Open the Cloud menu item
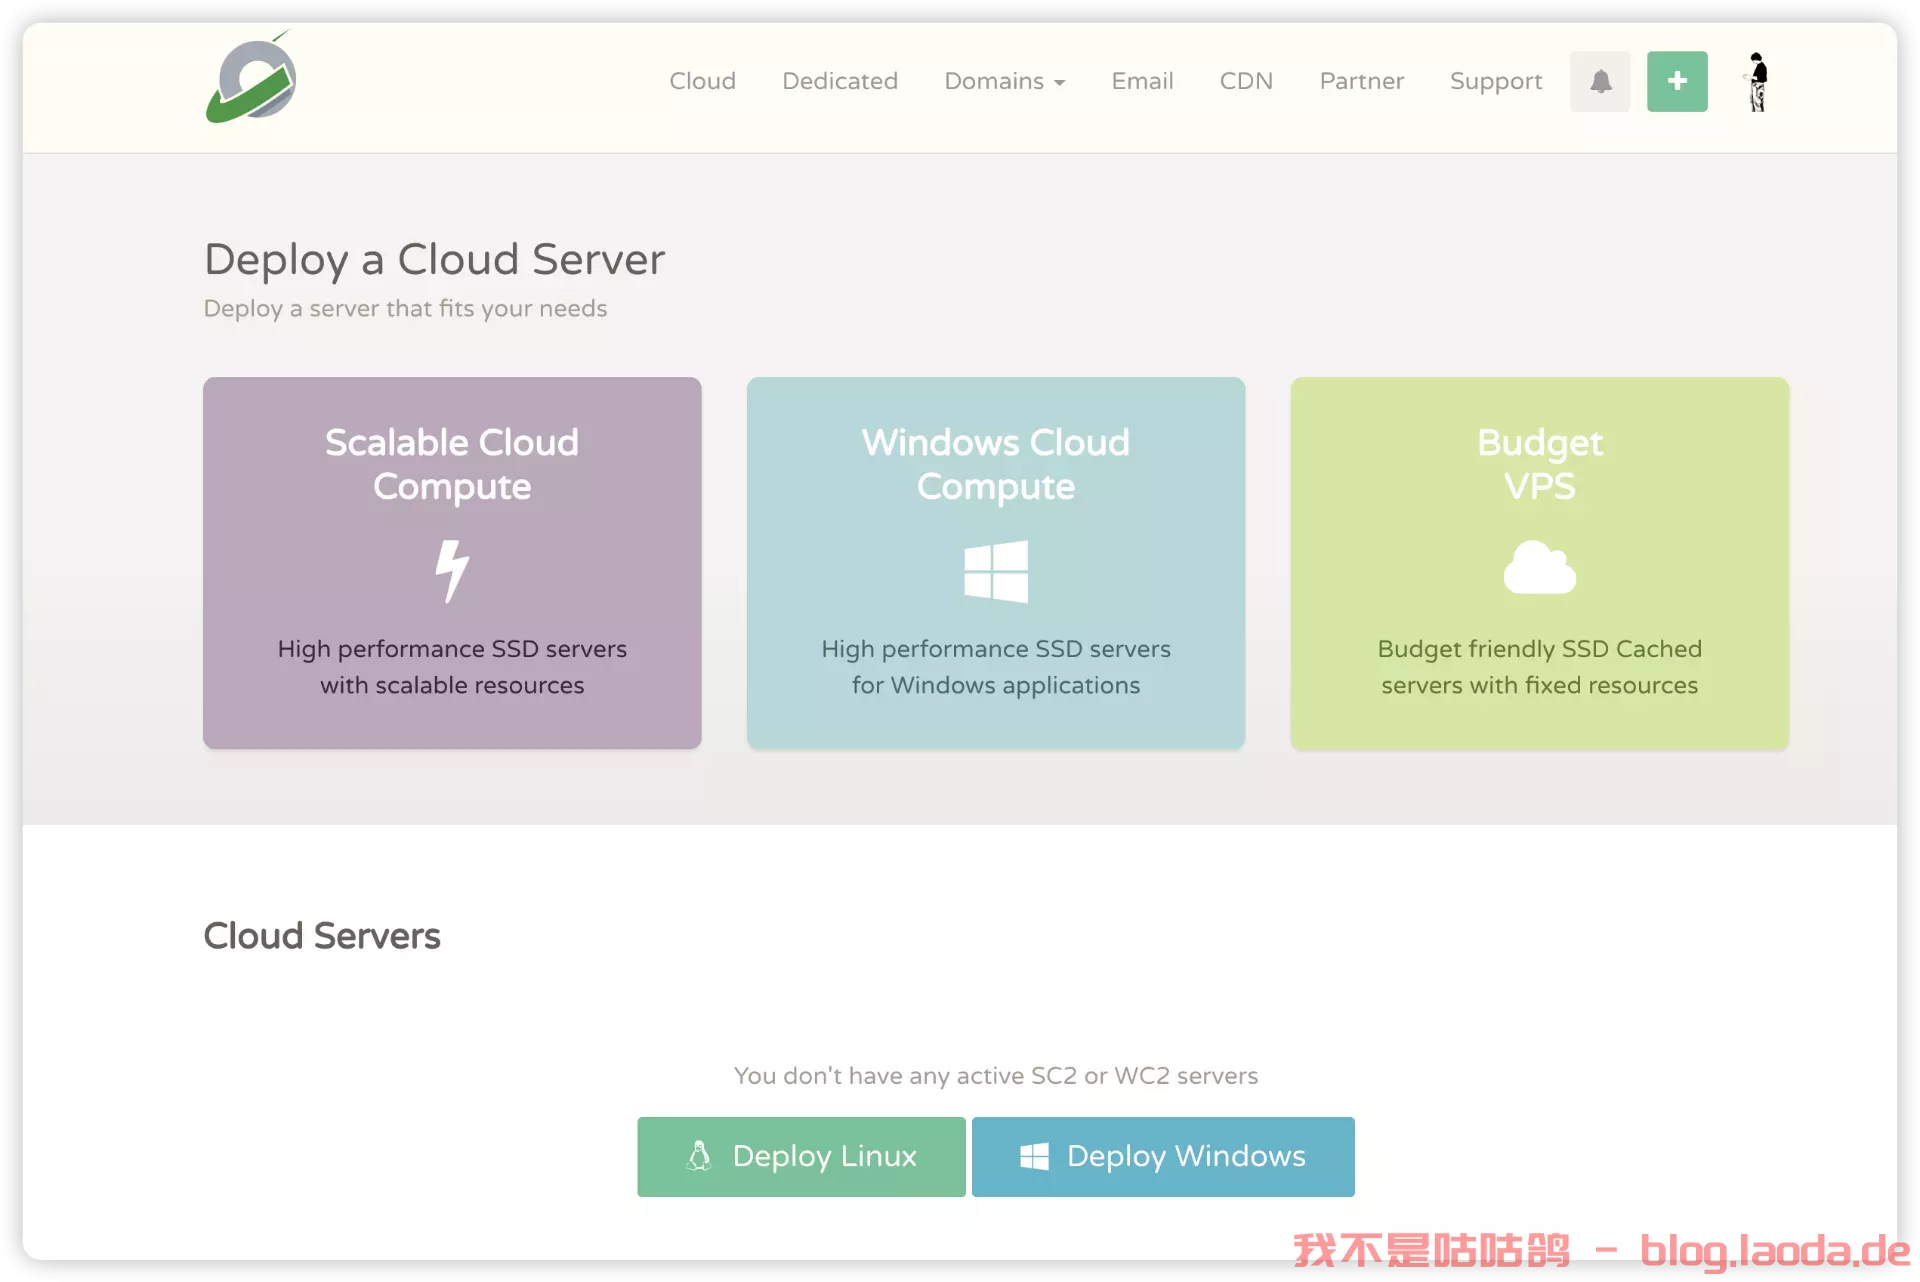This screenshot has height=1282, width=1920. click(702, 81)
